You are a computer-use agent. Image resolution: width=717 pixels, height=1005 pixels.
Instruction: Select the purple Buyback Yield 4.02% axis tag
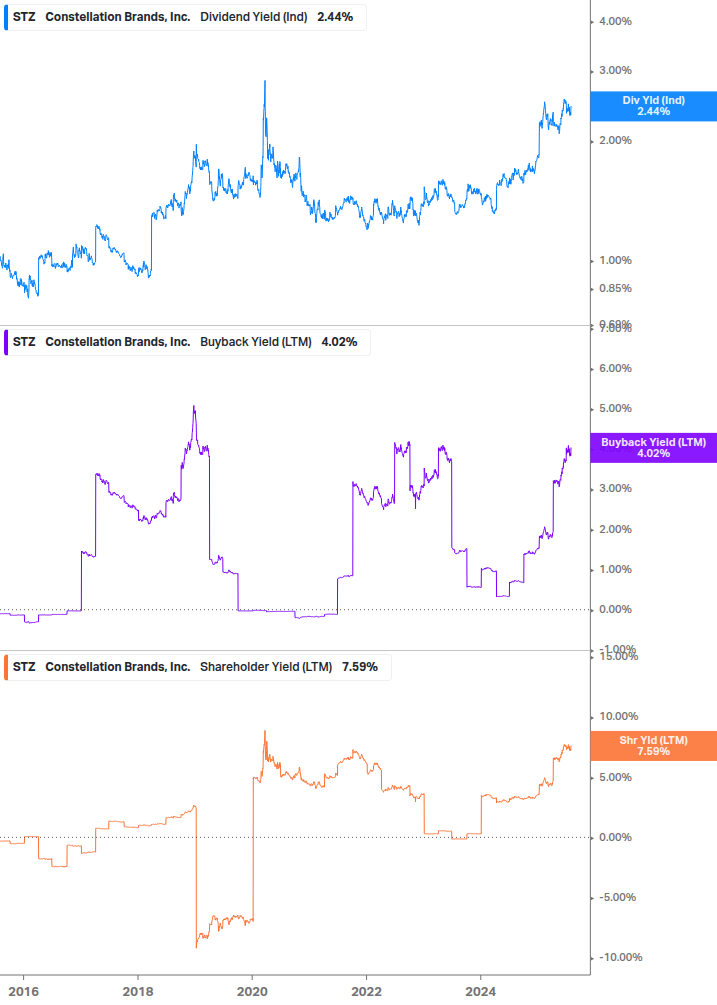(x=654, y=448)
